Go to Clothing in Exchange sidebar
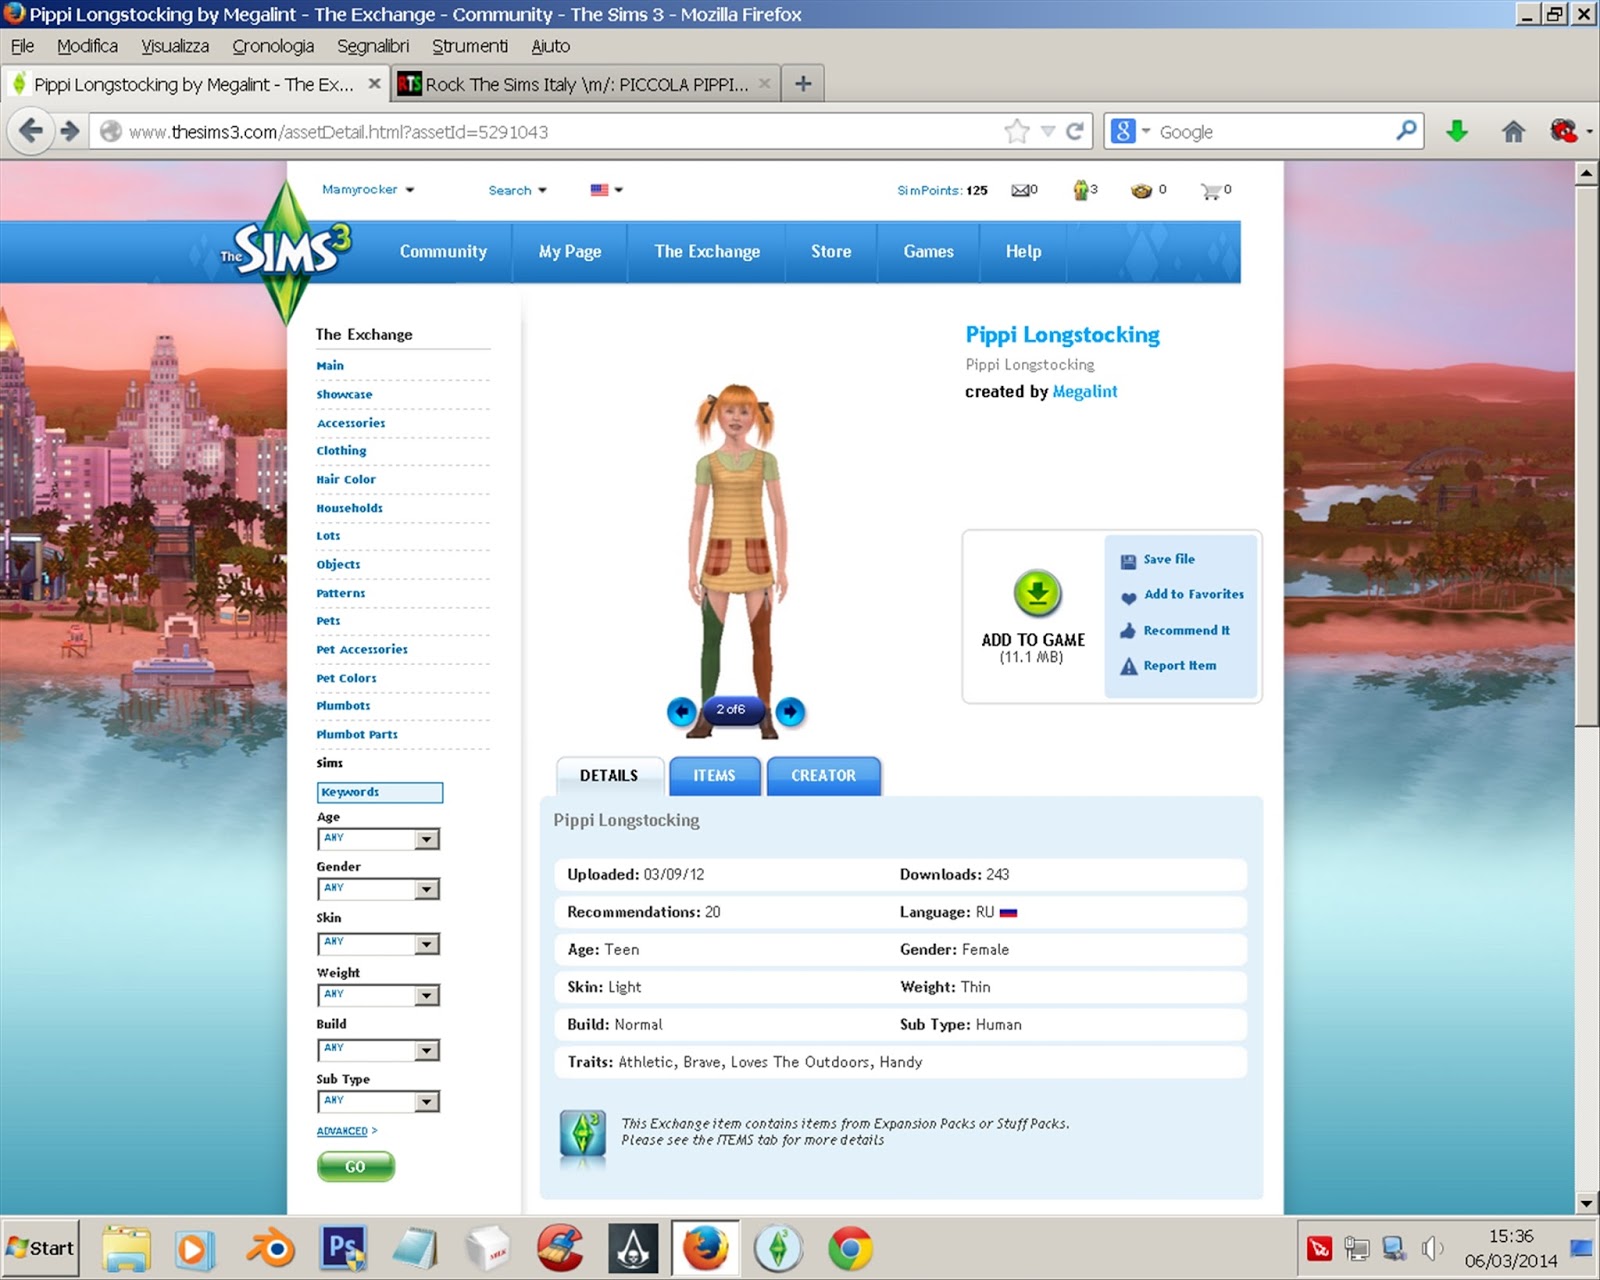The height and width of the screenshot is (1280, 1600). pos(341,451)
